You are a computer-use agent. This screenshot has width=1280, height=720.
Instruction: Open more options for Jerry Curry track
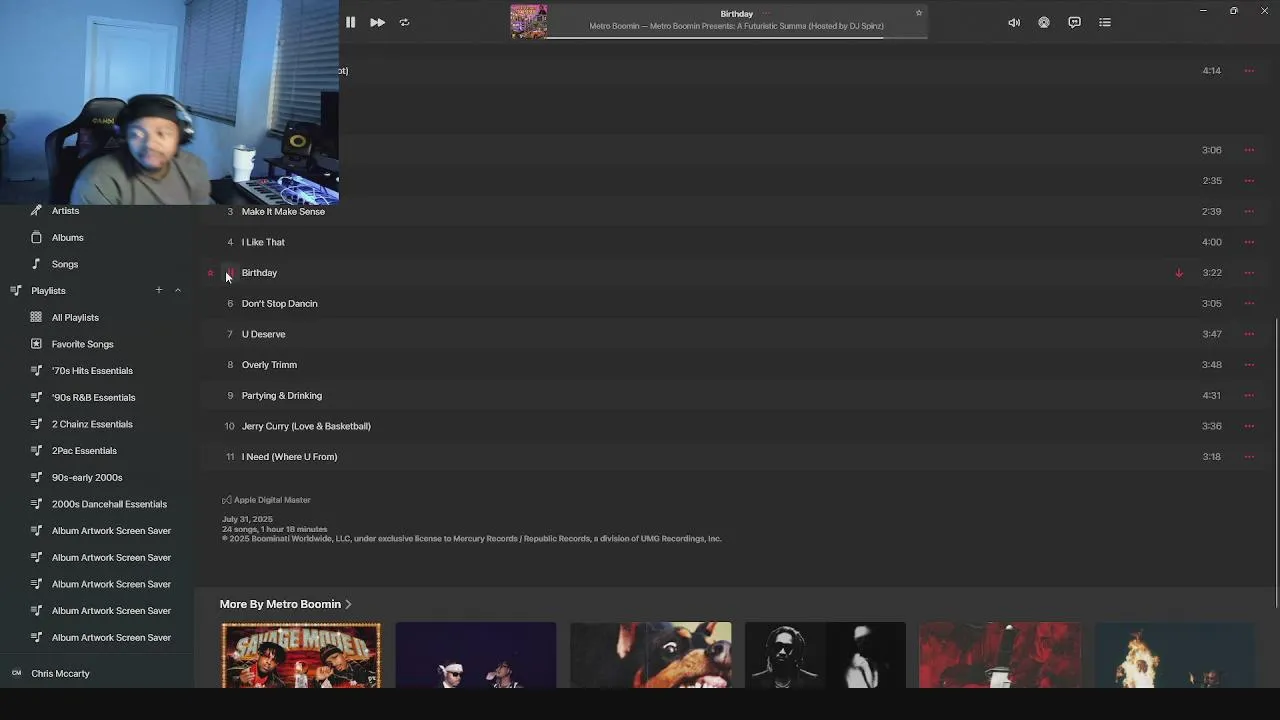point(1249,426)
